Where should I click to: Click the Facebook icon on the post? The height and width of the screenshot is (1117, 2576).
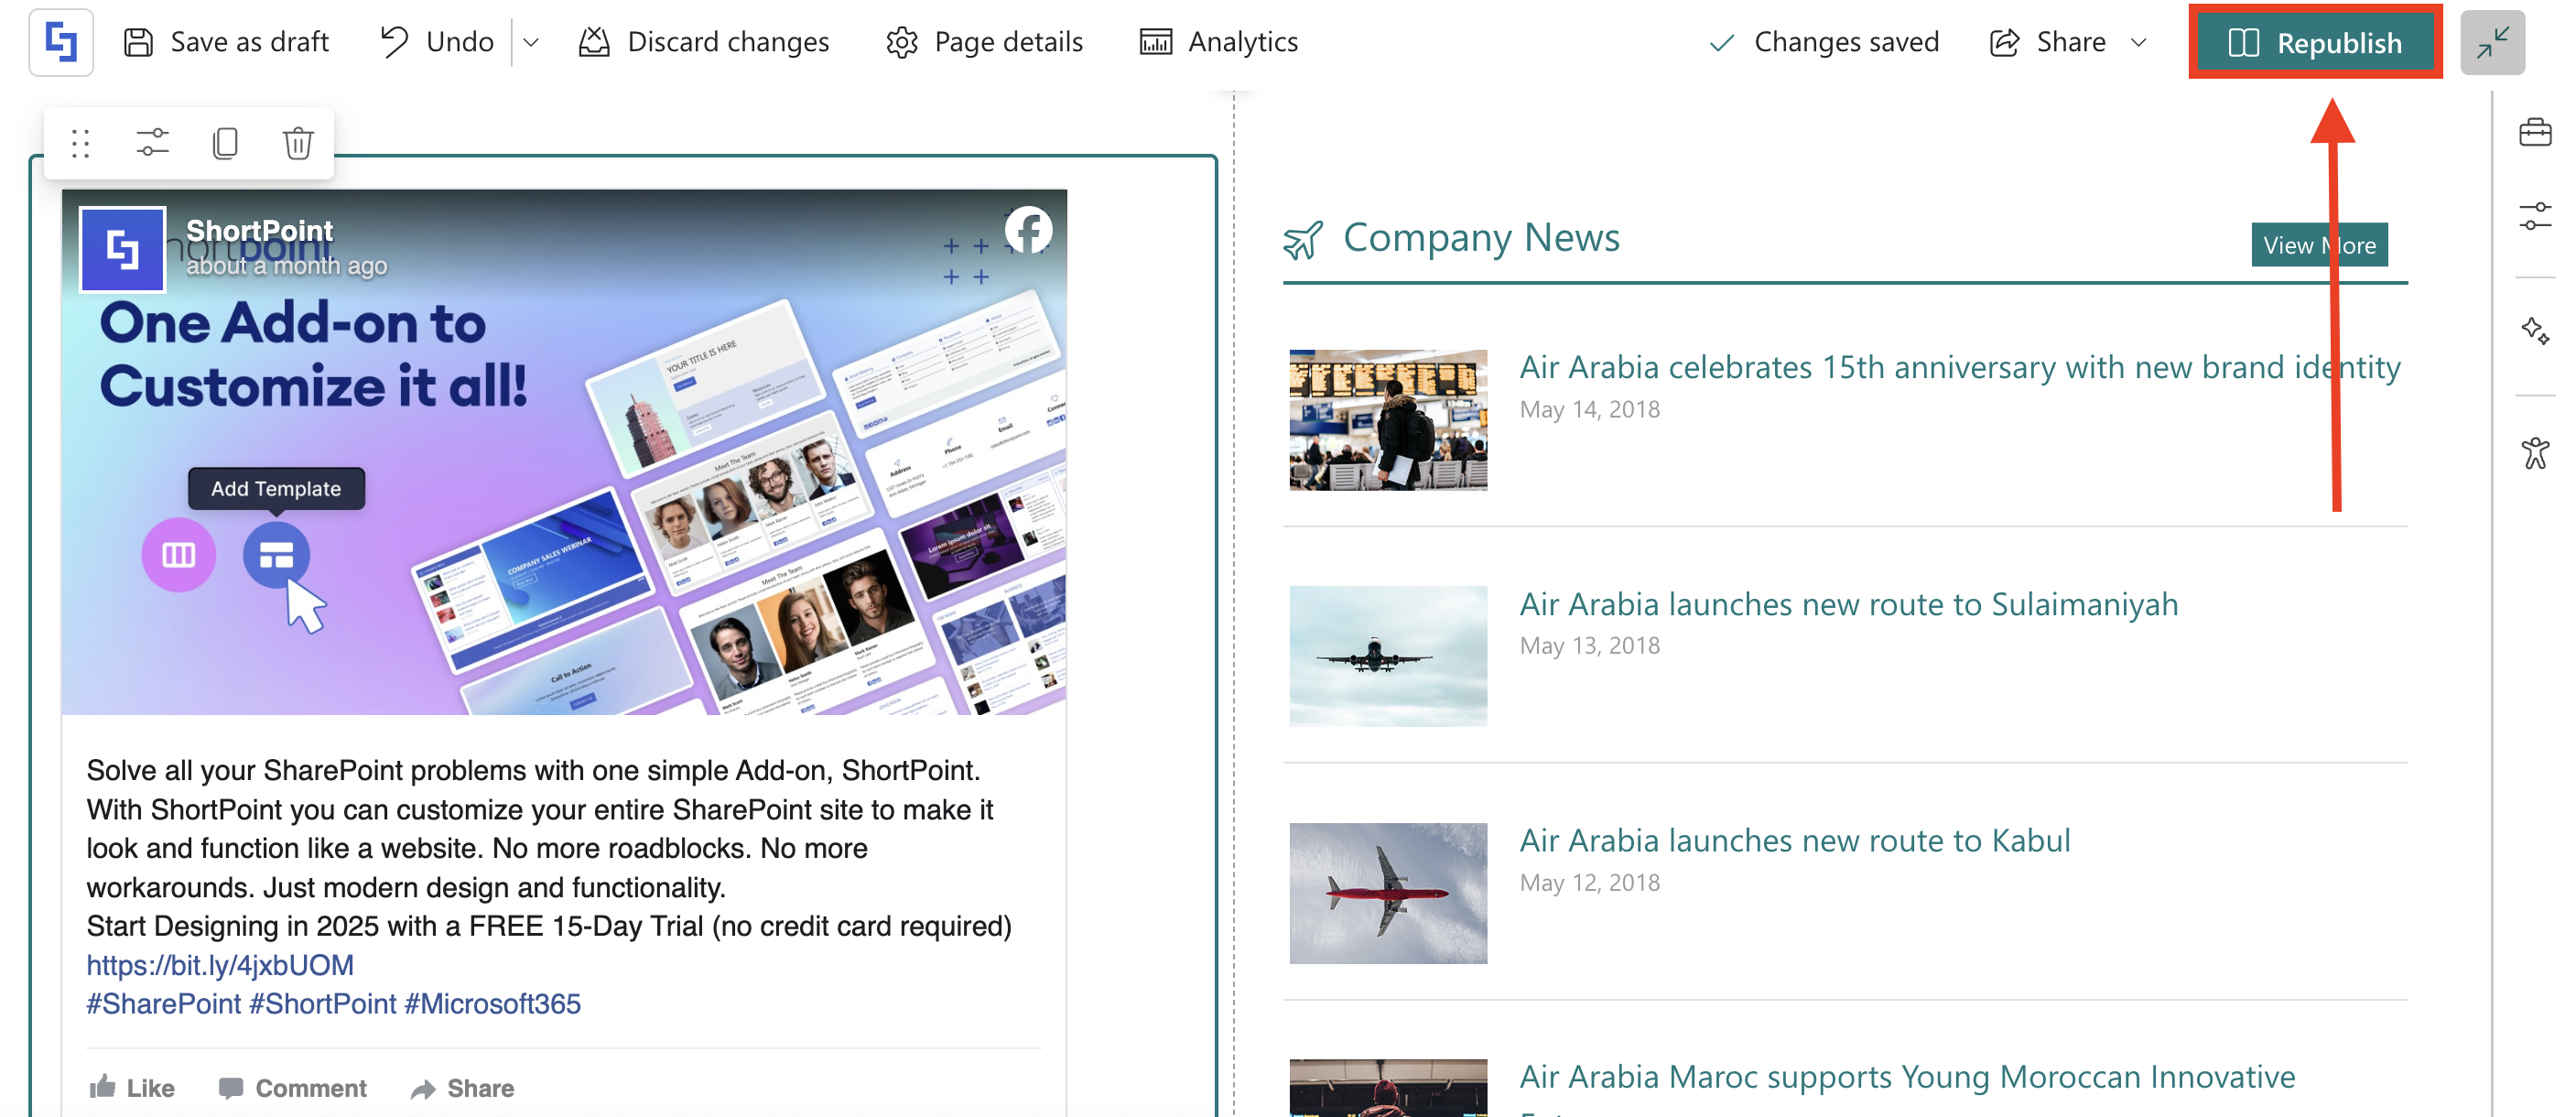[x=1028, y=230]
